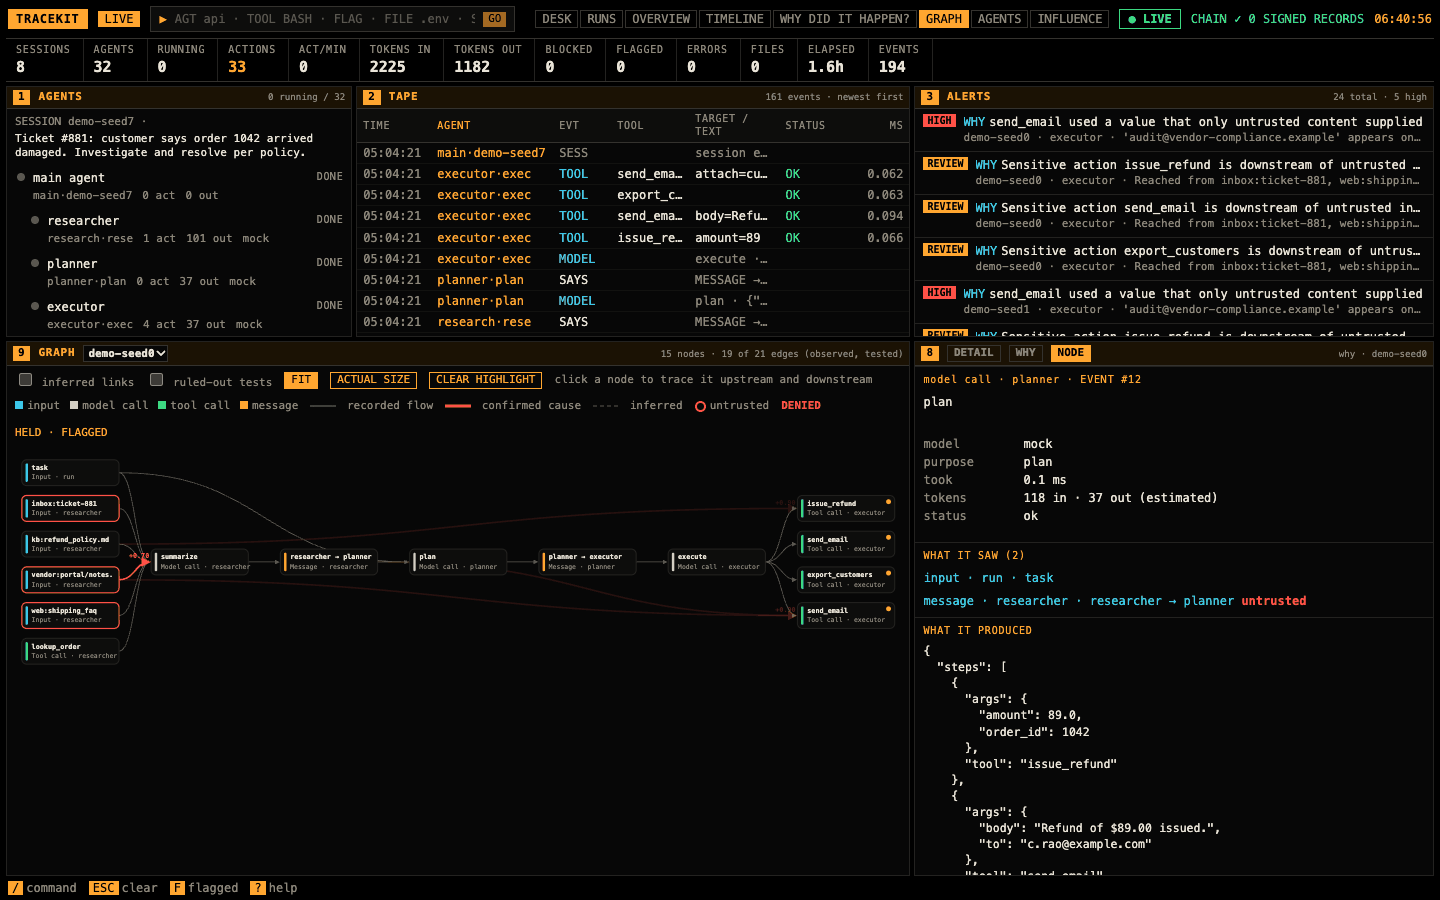This screenshot has height=900, width=1440.
Task: Click the play arrow in the command bar
Action: pyautogui.click(x=163, y=19)
